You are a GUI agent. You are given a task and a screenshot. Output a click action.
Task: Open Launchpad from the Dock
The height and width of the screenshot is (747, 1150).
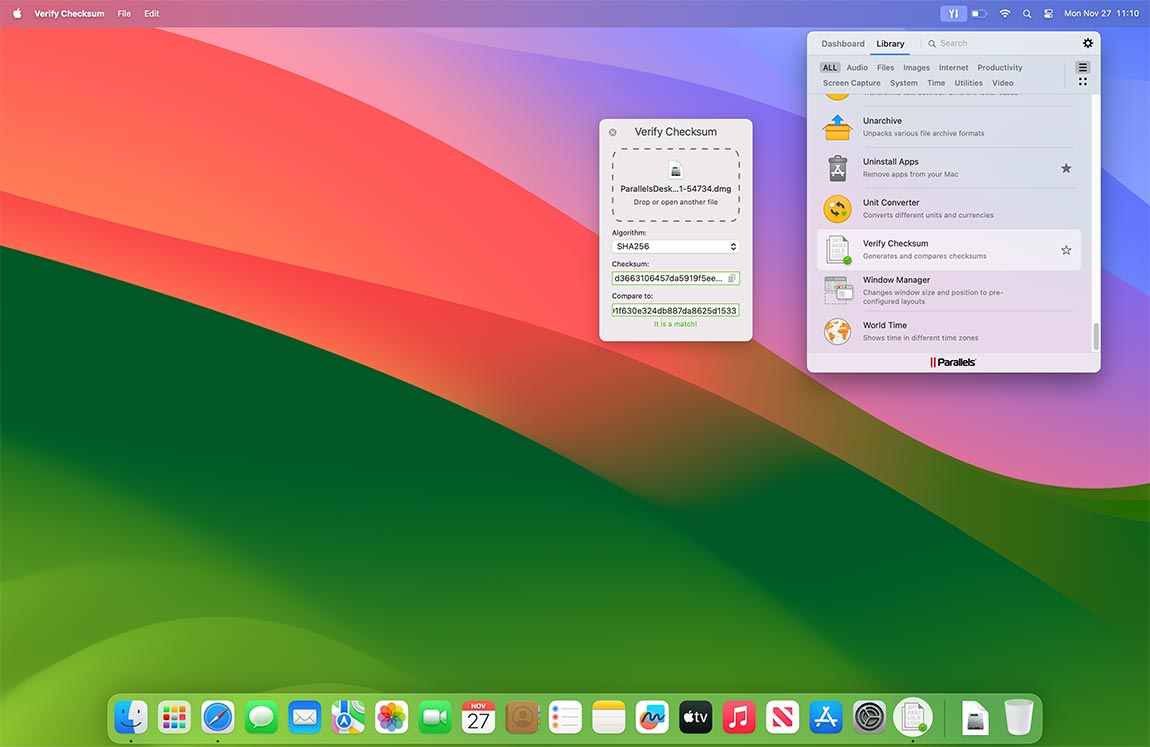tap(173, 717)
